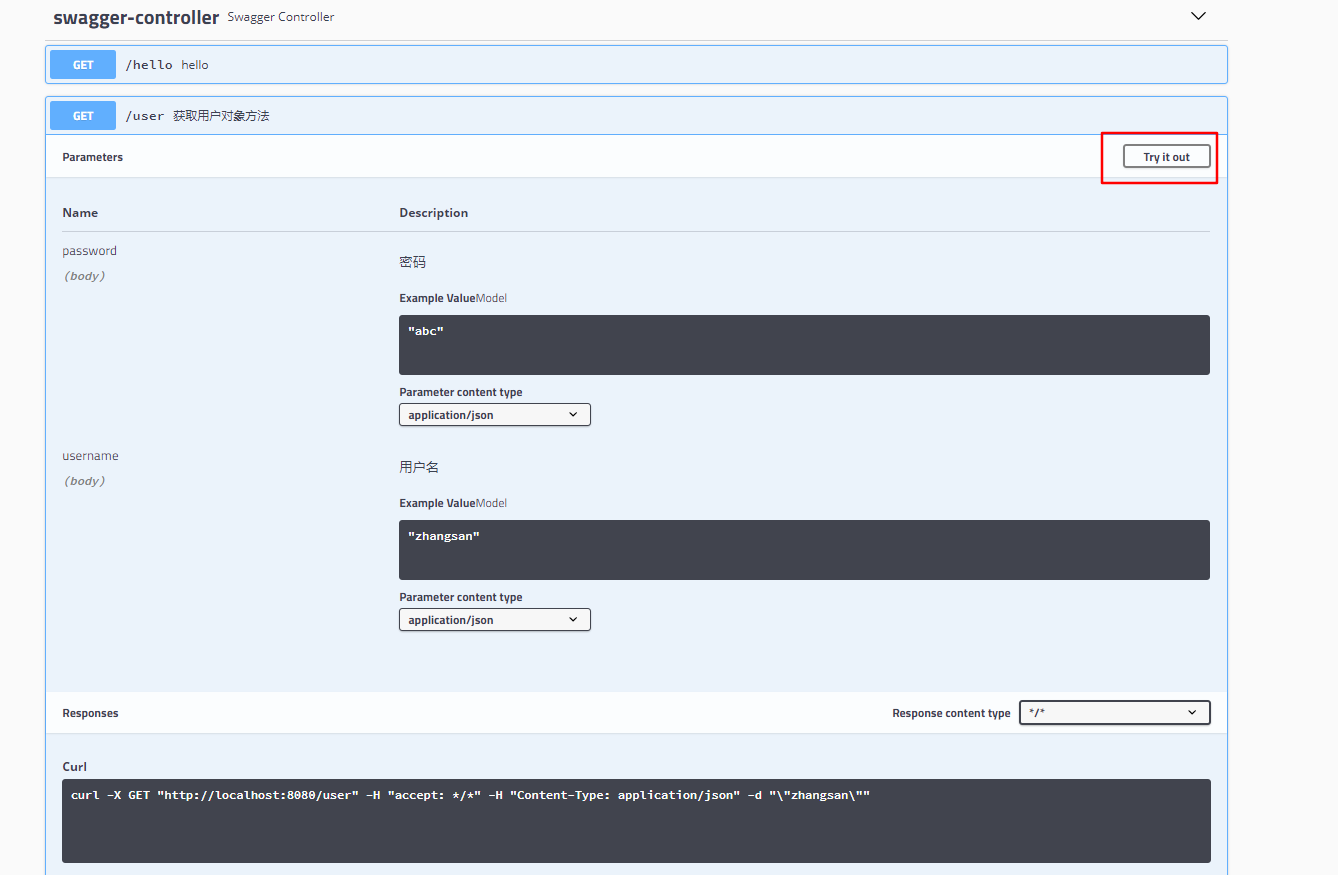Select Example Value tab for password
The width and height of the screenshot is (1338, 875).
(x=437, y=298)
